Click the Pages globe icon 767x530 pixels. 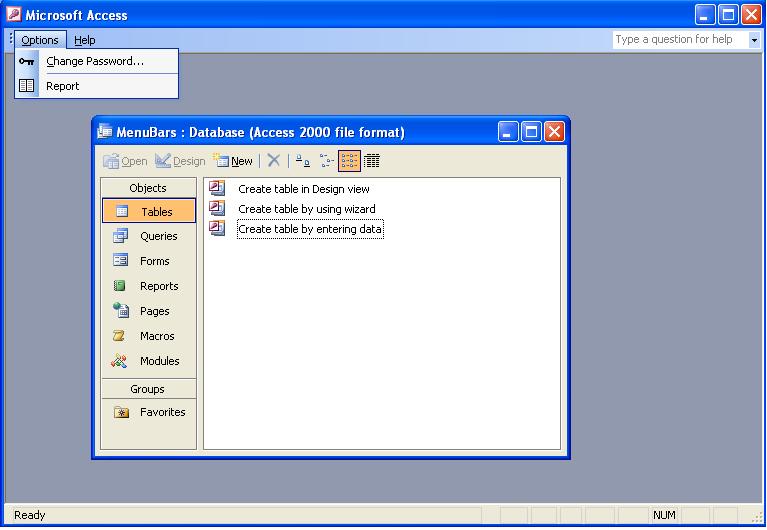pos(120,310)
